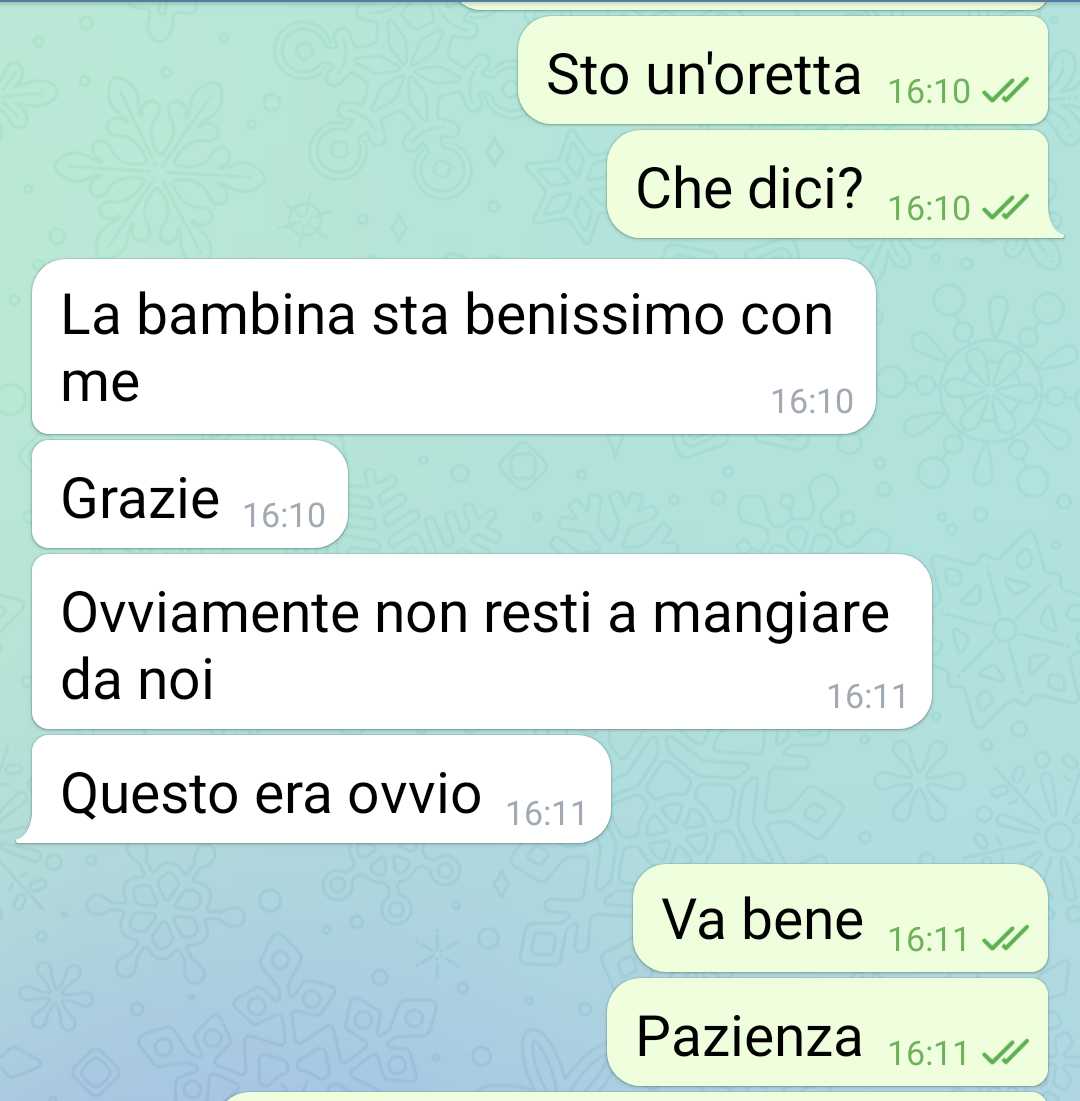This screenshot has height=1101, width=1080.
Task: Click the 16:10 time under 'La bambina' message
Action: tap(812, 402)
